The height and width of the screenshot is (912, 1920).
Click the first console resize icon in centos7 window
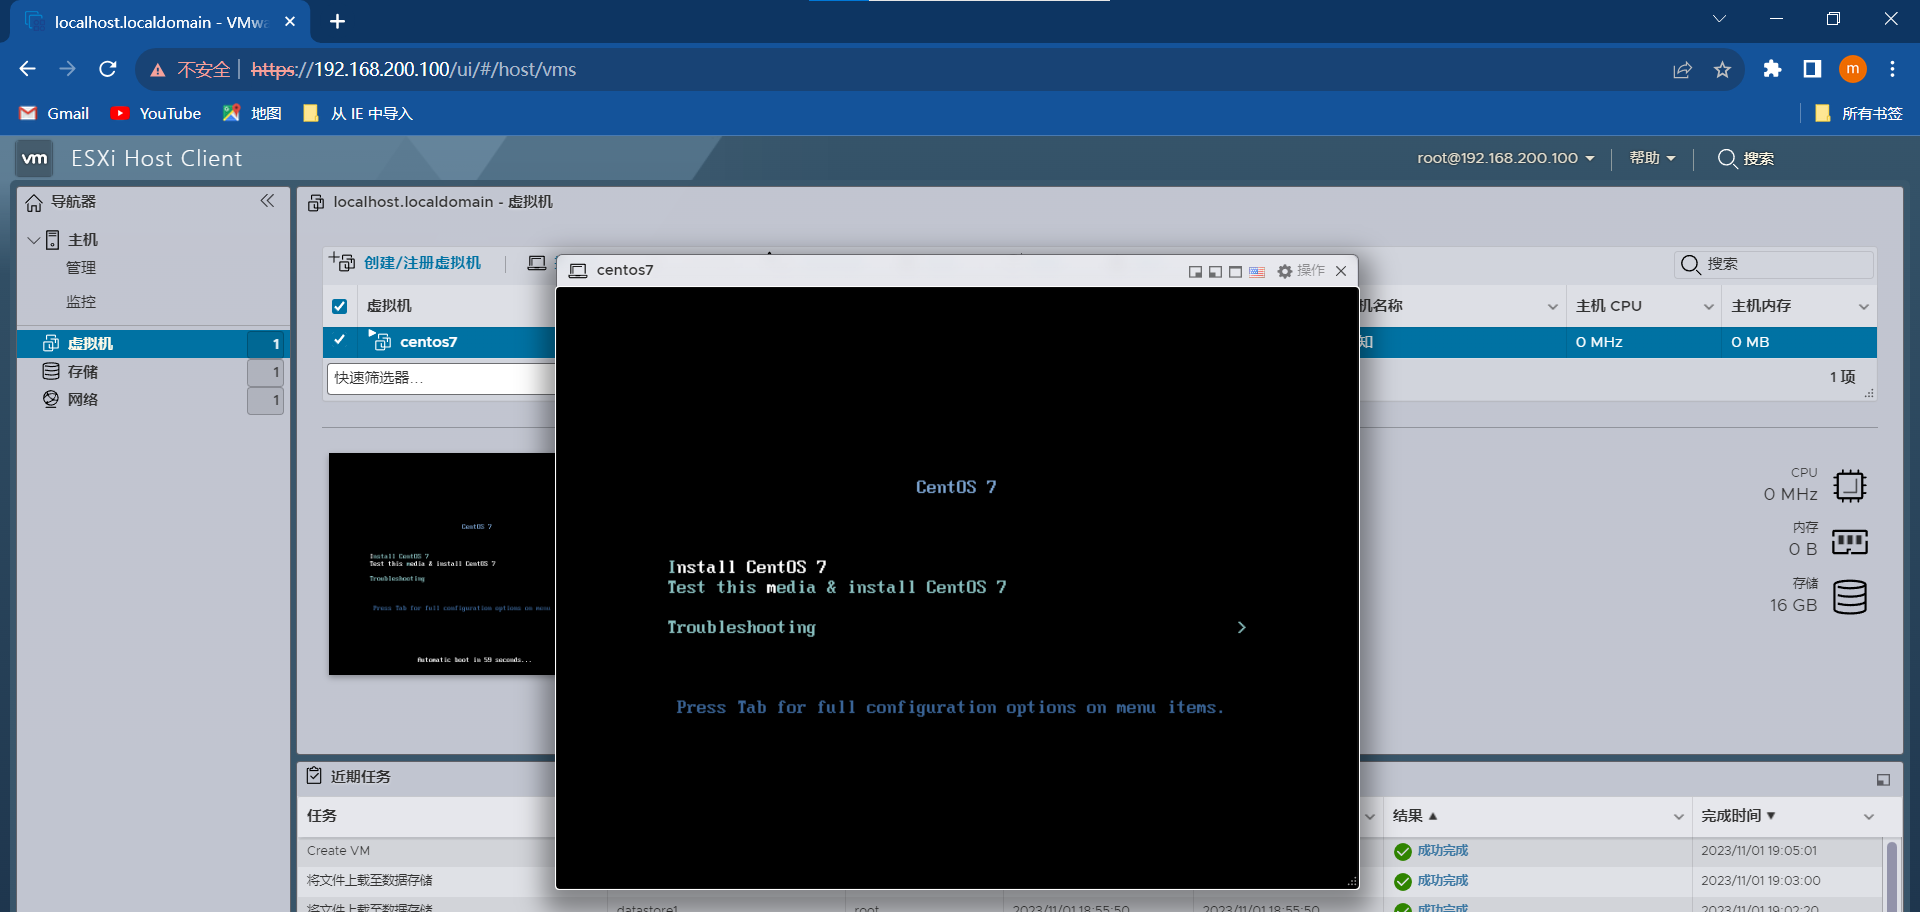(x=1195, y=271)
